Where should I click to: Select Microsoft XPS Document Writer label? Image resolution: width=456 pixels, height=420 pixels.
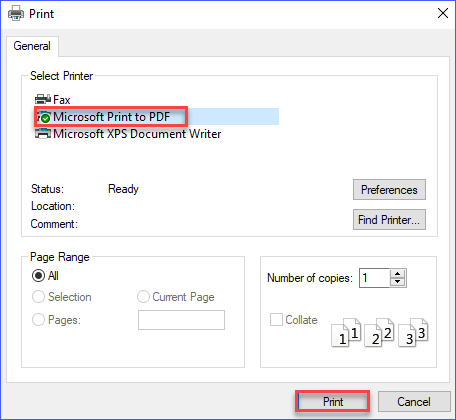(x=137, y=134)
